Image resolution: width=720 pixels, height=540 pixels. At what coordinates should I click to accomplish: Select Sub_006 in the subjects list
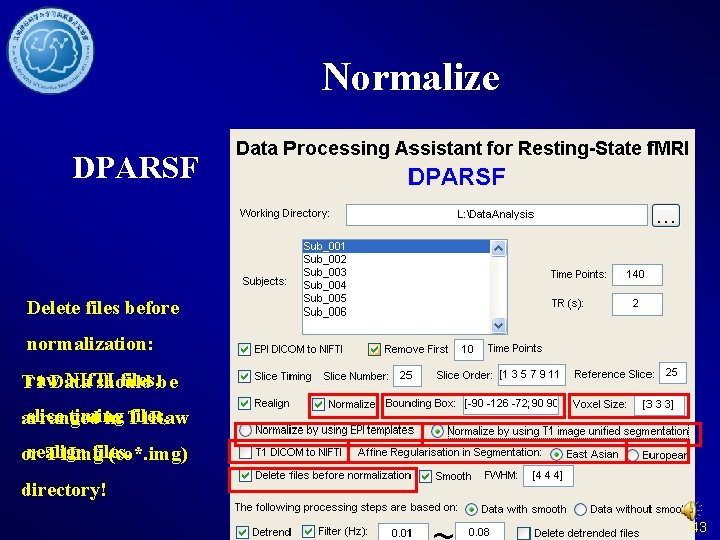point(396,312)
